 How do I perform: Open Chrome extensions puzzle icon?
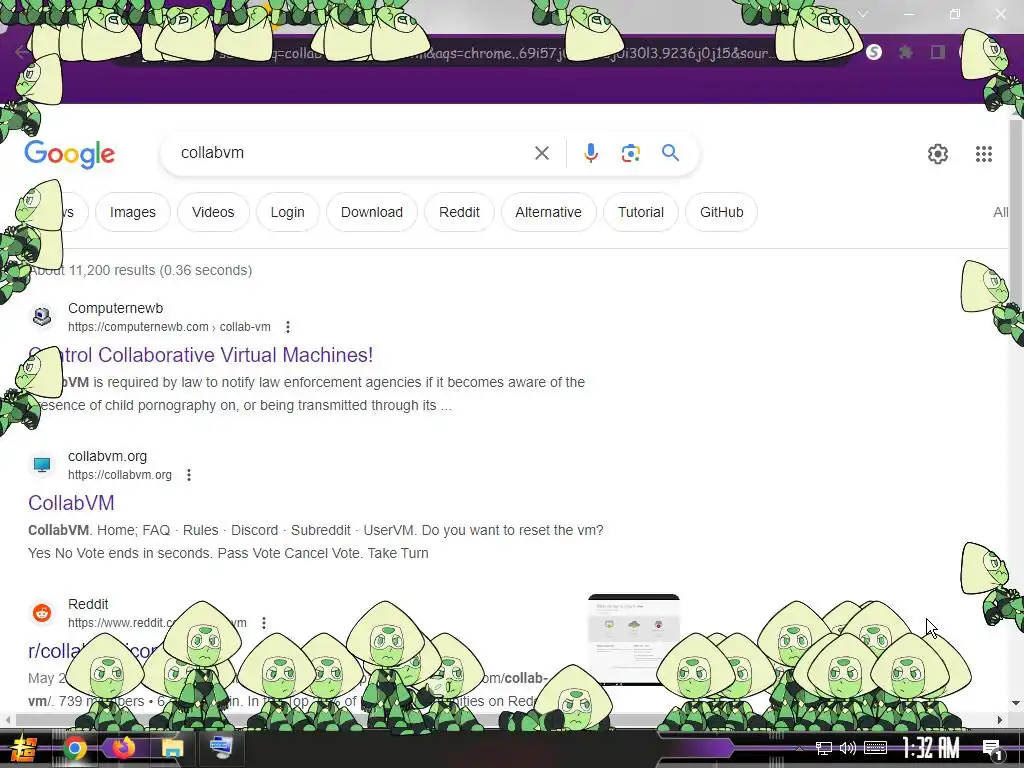905,52
